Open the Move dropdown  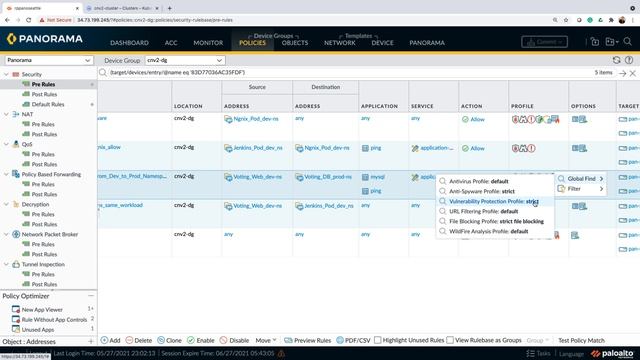click(266, 340)
